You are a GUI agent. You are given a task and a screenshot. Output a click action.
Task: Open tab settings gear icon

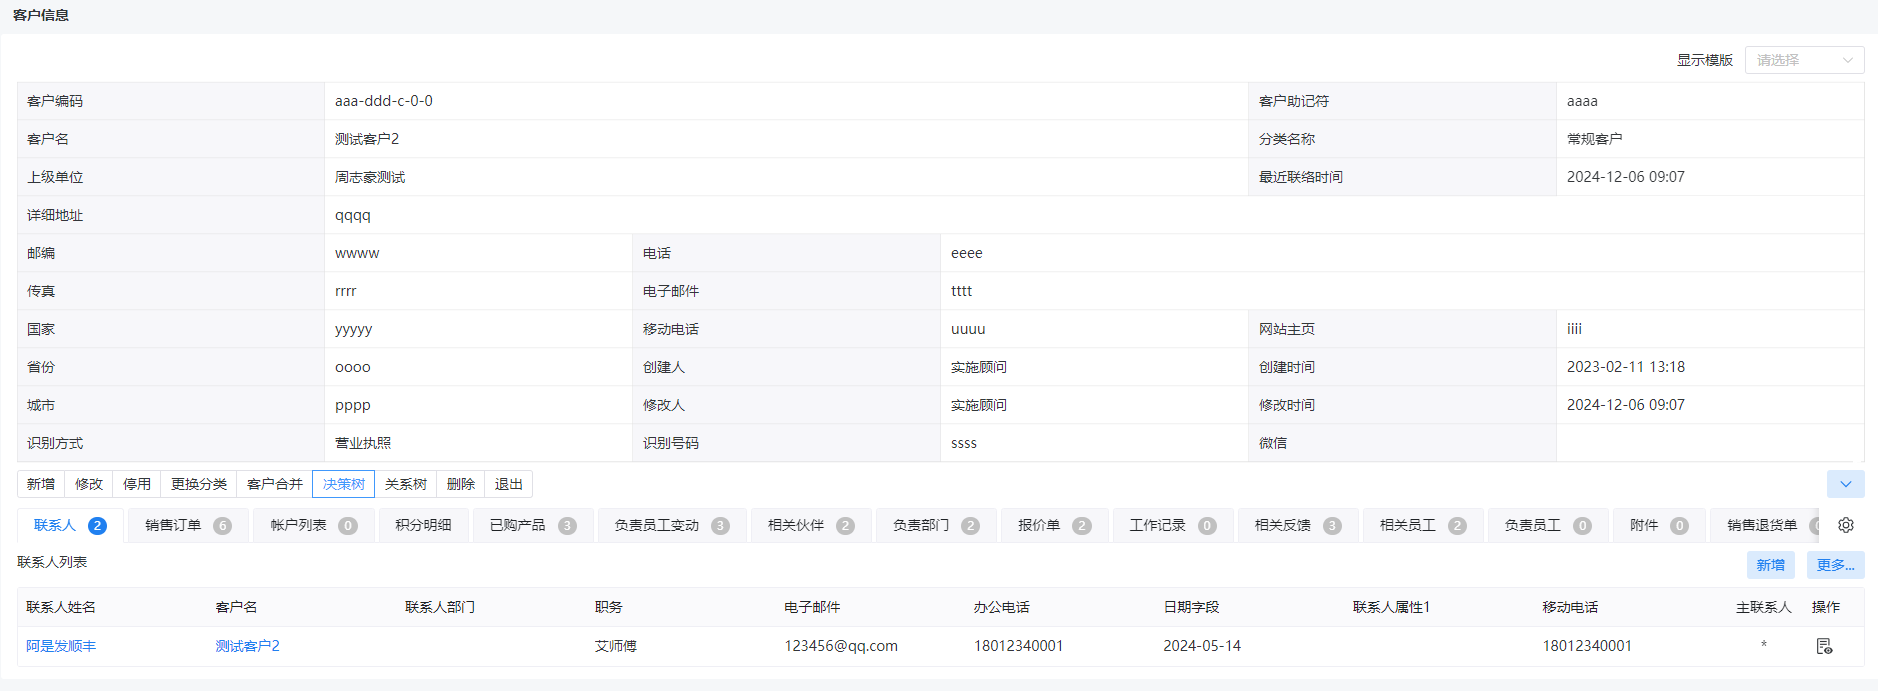click(1846, 525)
